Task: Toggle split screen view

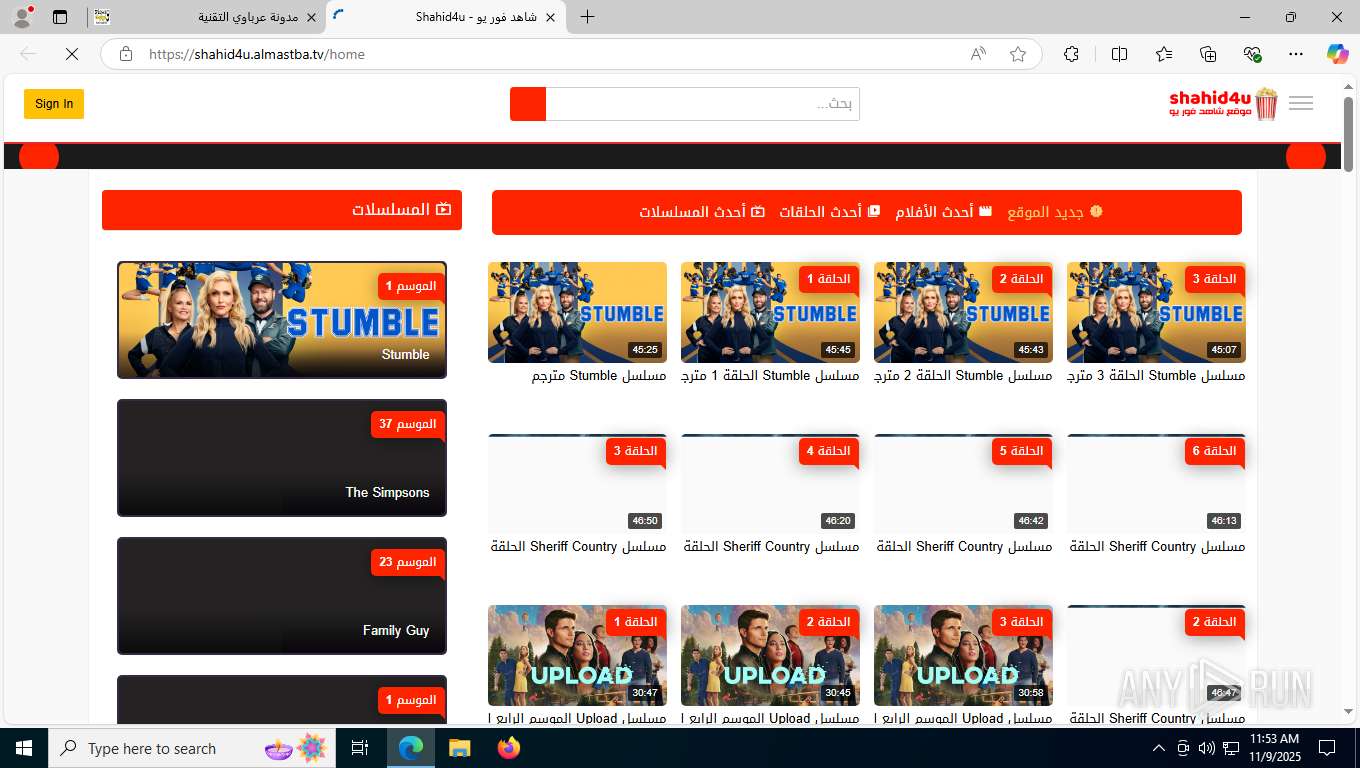Action: click(1119, 54)
